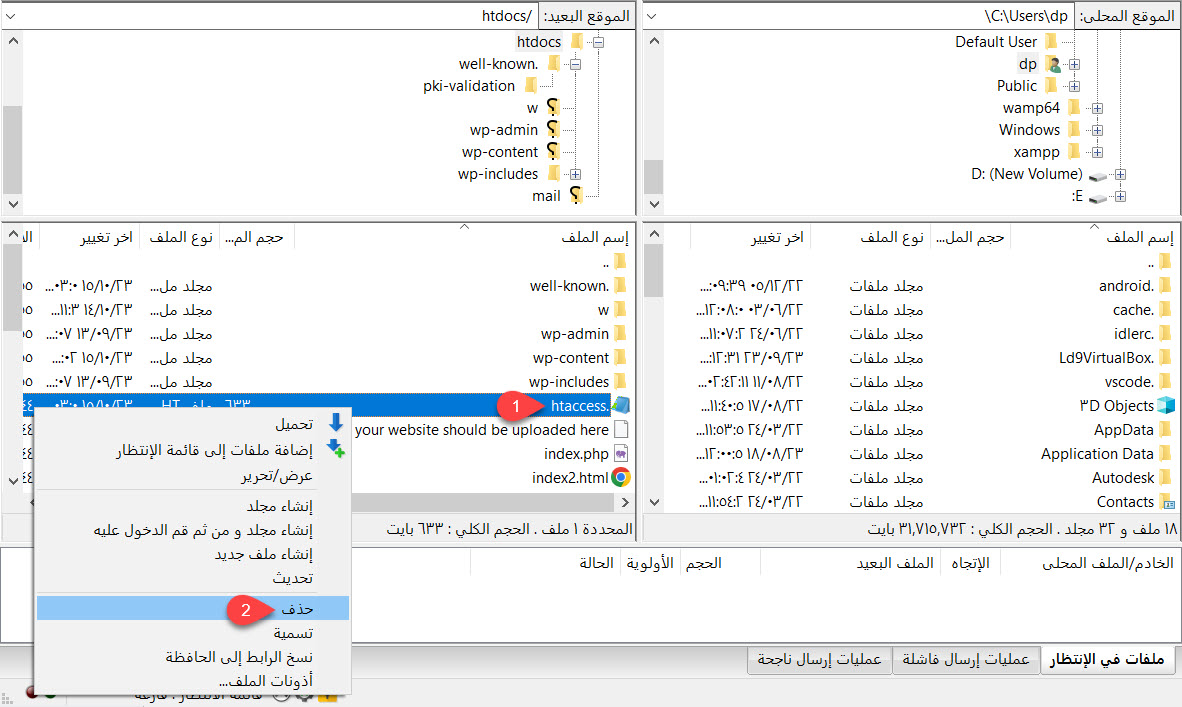The height and width of the screenshot is (707, 1182).
Task: Select تسمية rename menu entry
Action: coord(294,633)
